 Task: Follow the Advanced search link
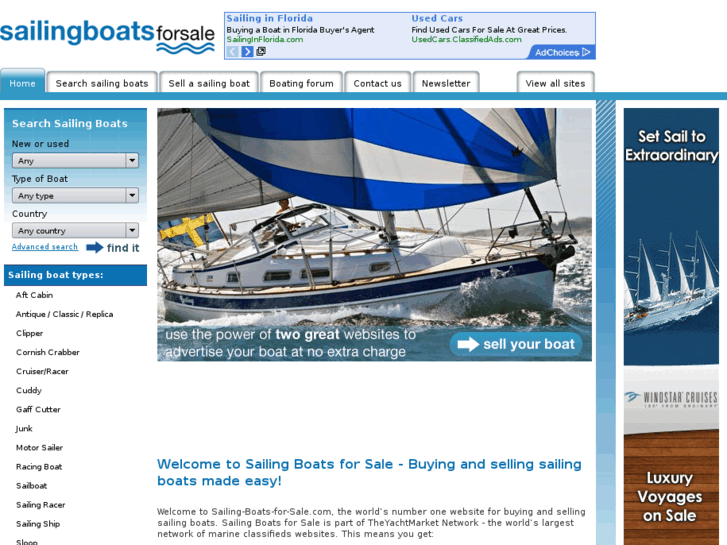pyautogui.click(x=45, y=247)
